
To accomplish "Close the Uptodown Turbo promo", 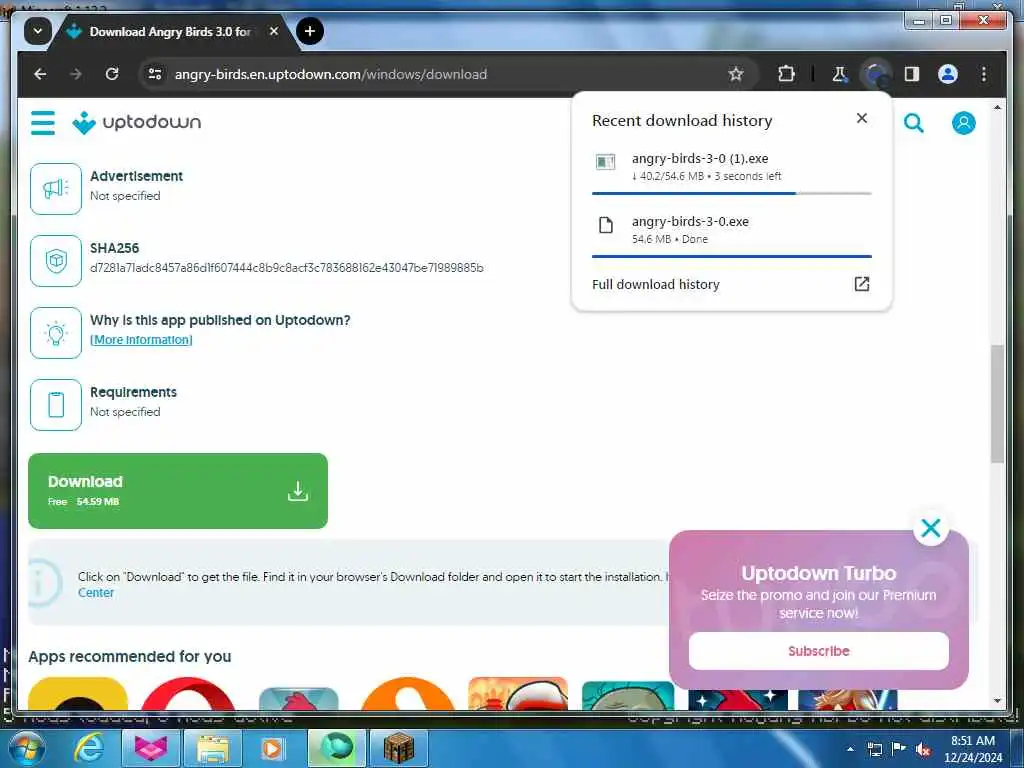I will tap(931, 528).
